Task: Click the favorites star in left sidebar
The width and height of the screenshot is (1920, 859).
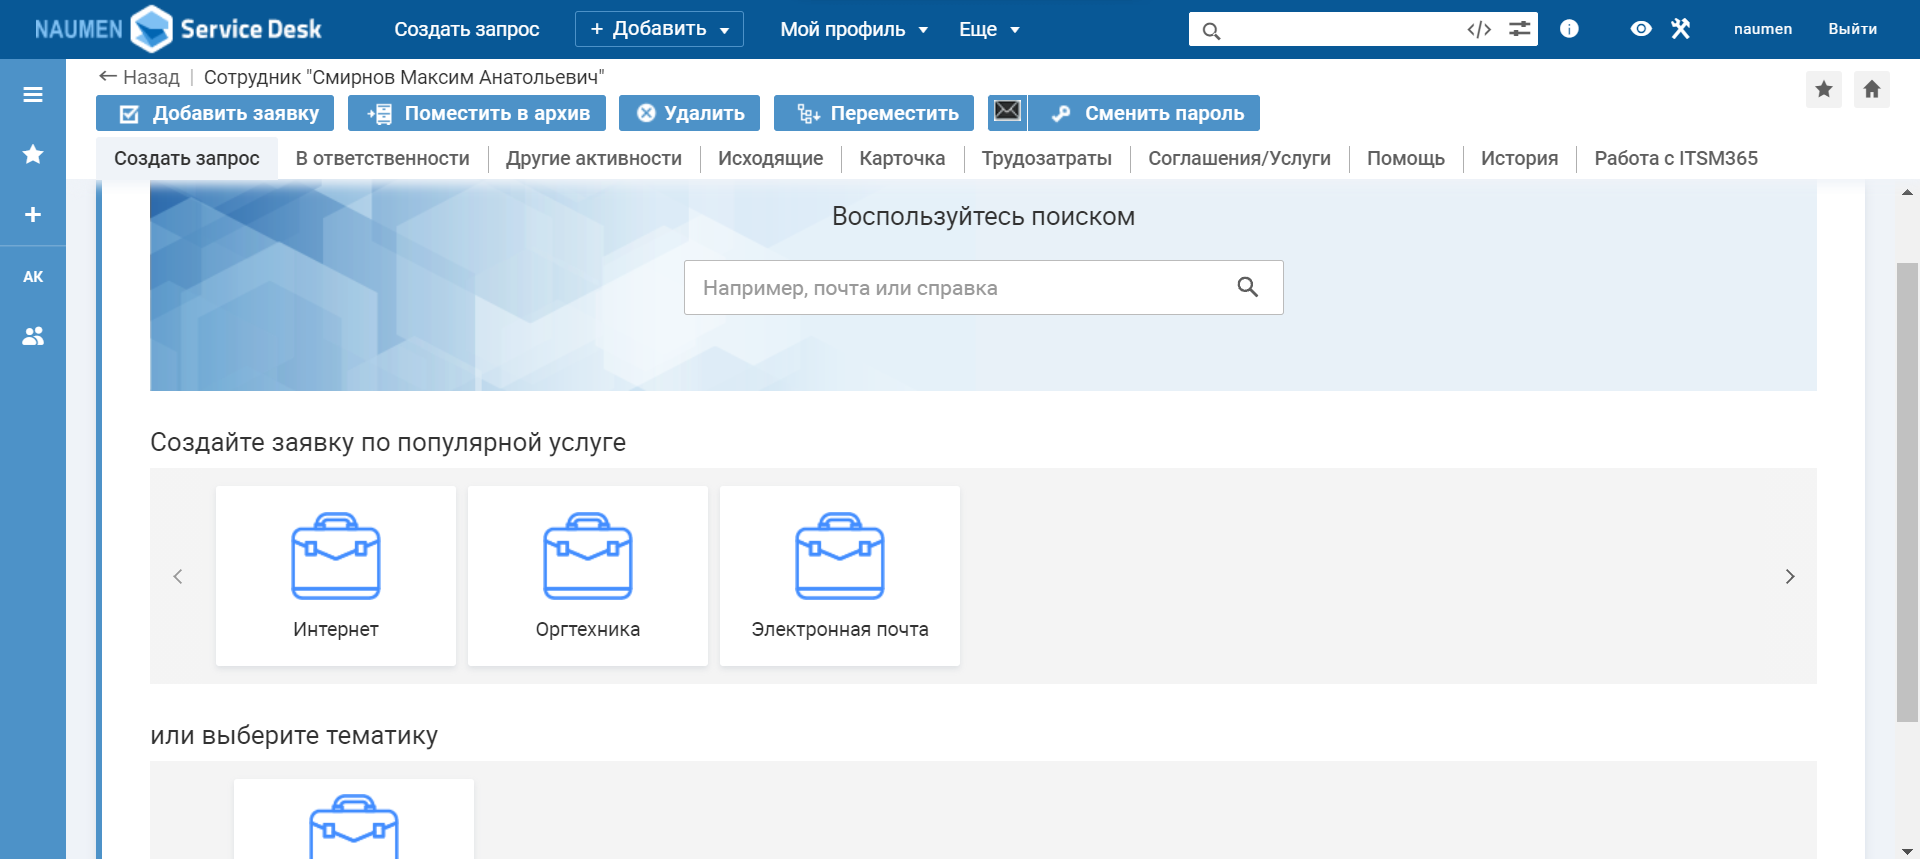Action: (x=33, y=154)
